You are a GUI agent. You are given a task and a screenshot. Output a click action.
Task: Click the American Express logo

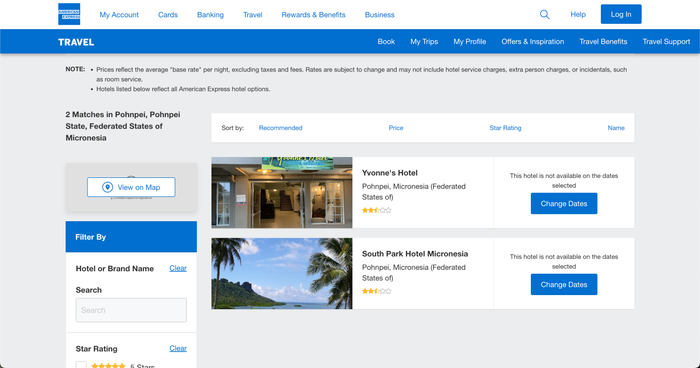pyautogui.click(x=69, y=14)
